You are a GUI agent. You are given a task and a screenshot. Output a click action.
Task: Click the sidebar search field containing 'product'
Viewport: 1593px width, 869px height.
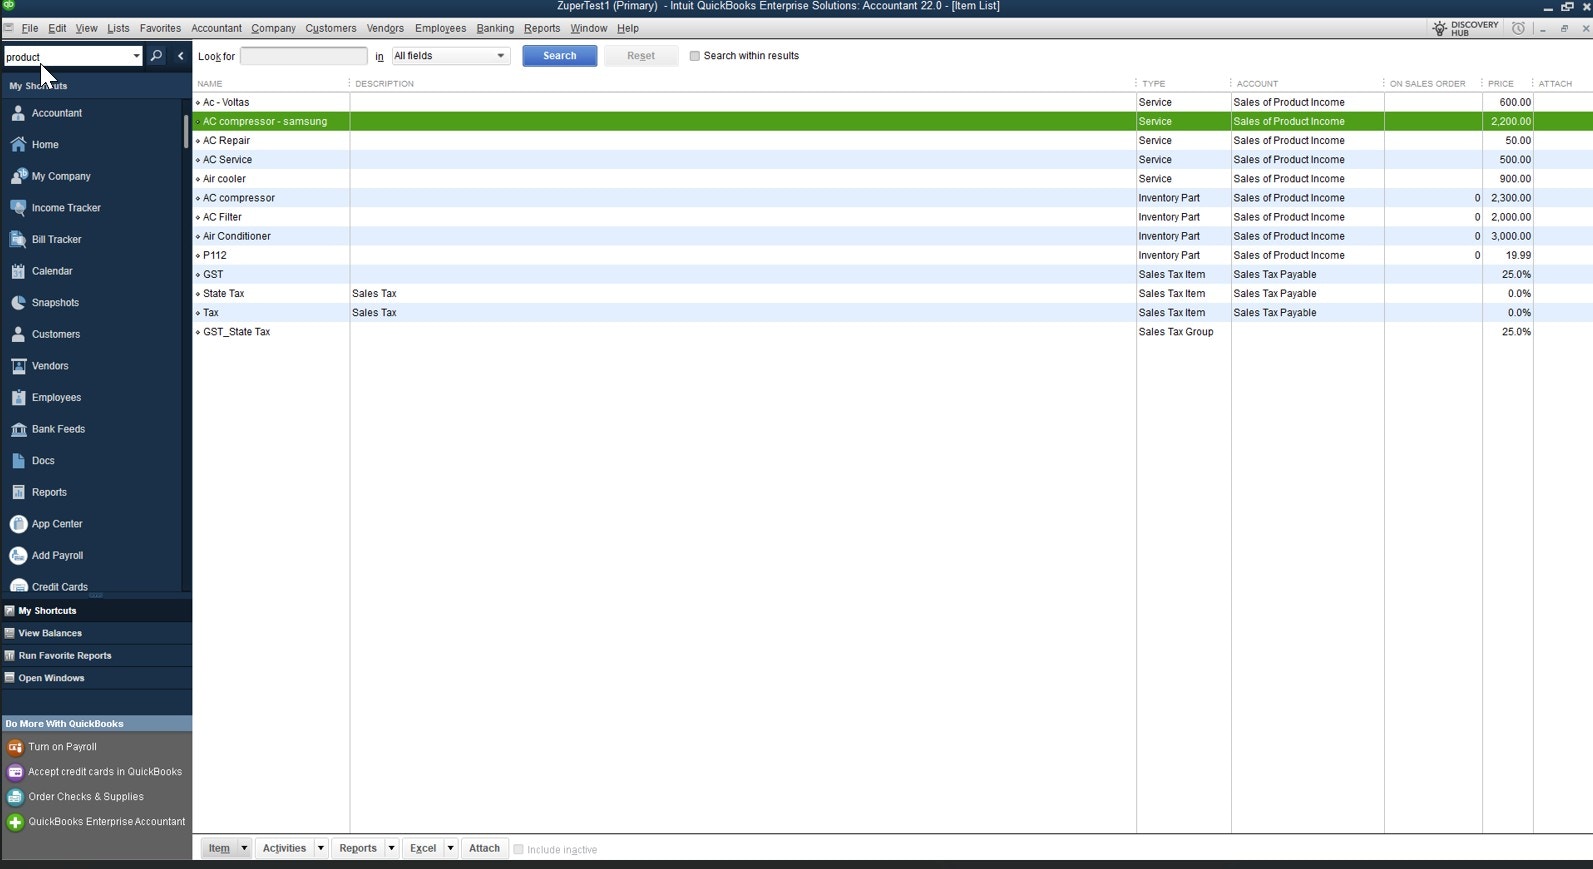(x=67, y=57)
